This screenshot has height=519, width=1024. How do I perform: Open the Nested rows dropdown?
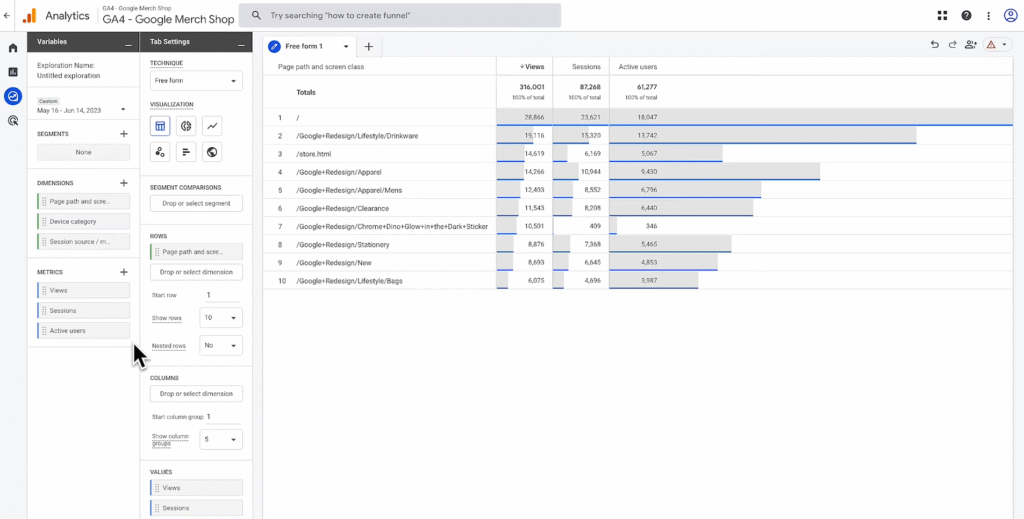[x=221, y=345]
